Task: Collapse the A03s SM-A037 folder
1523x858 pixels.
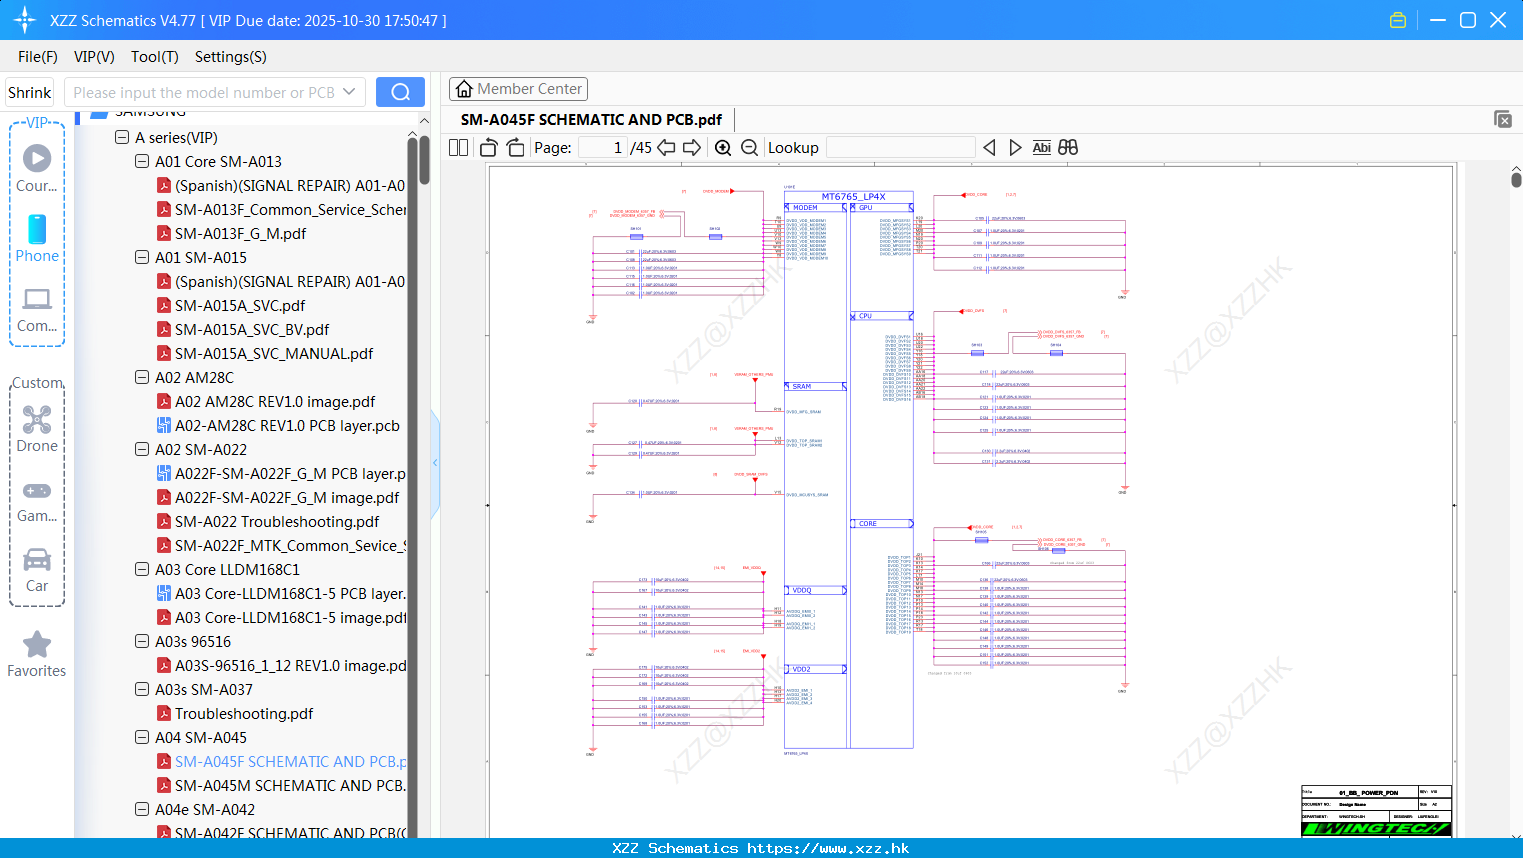Action: (142, 689)
